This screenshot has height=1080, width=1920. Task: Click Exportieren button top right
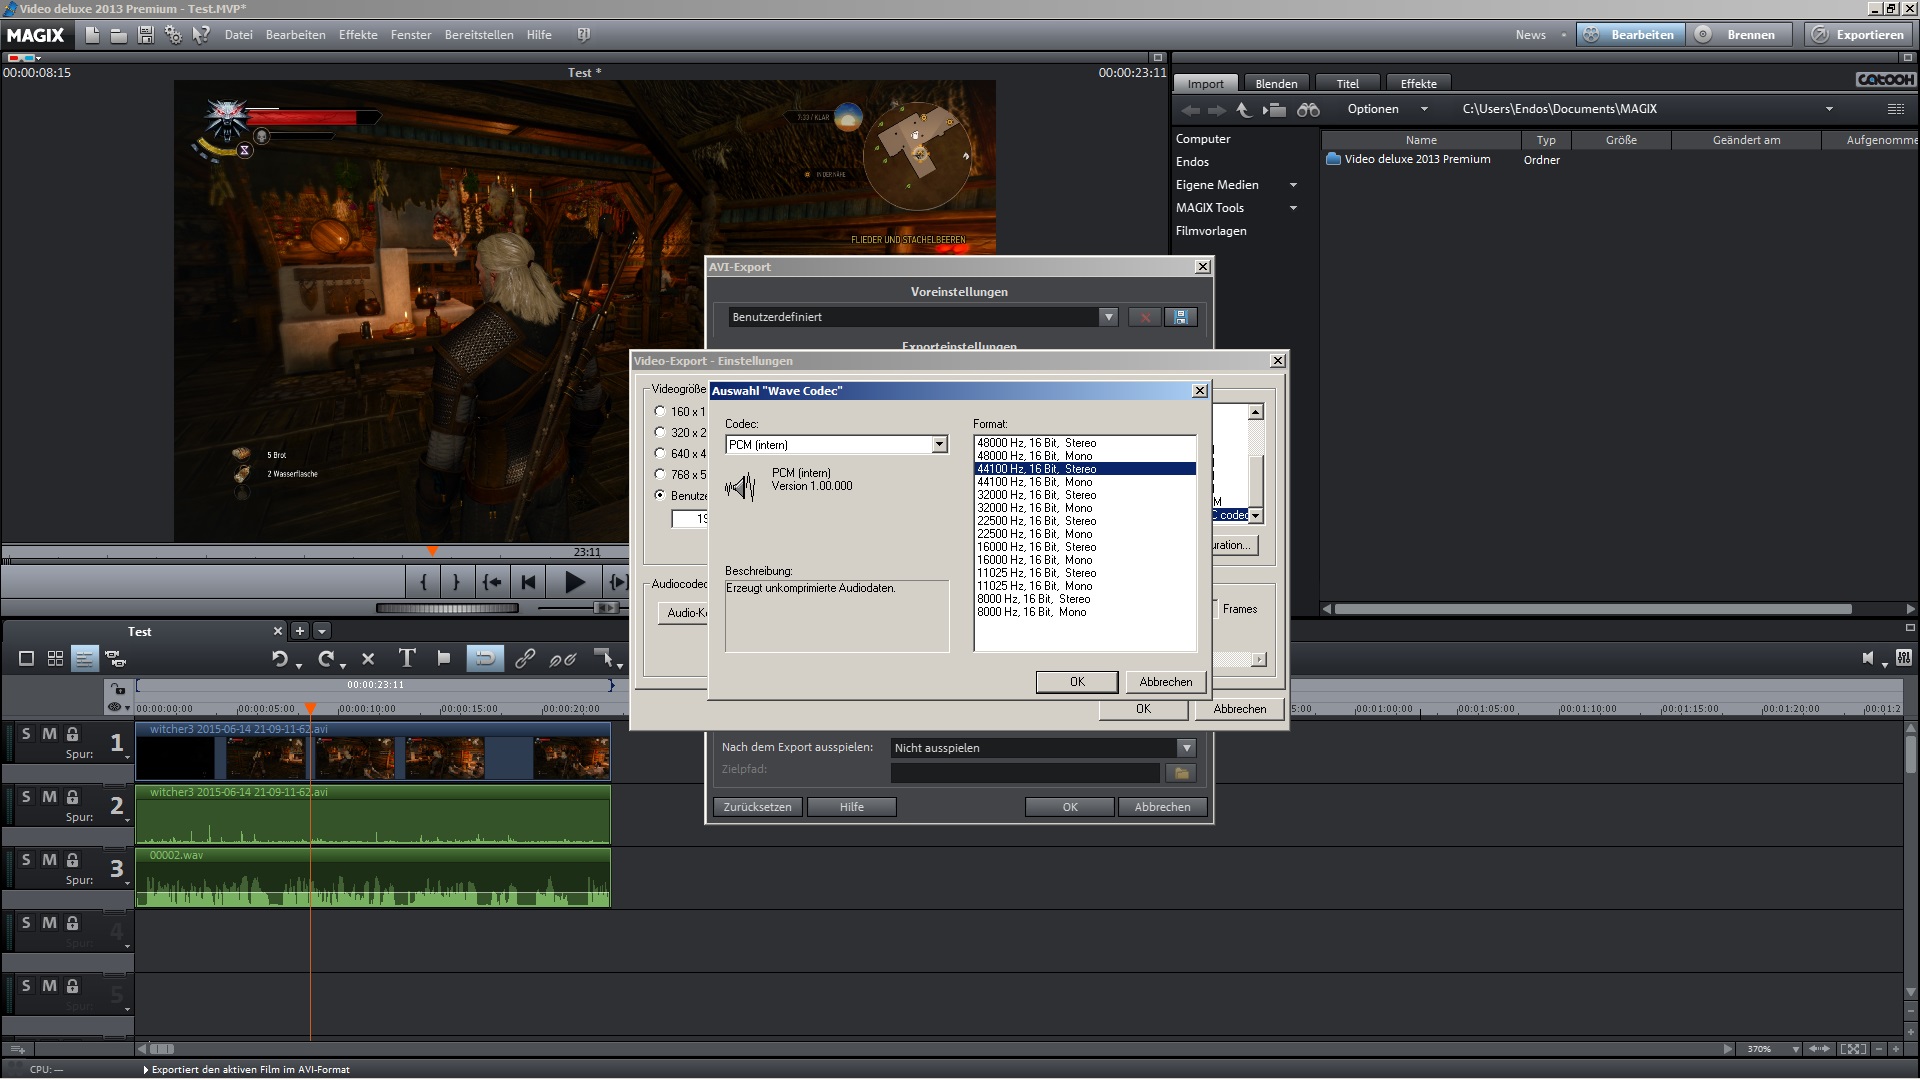(1860, 35)
